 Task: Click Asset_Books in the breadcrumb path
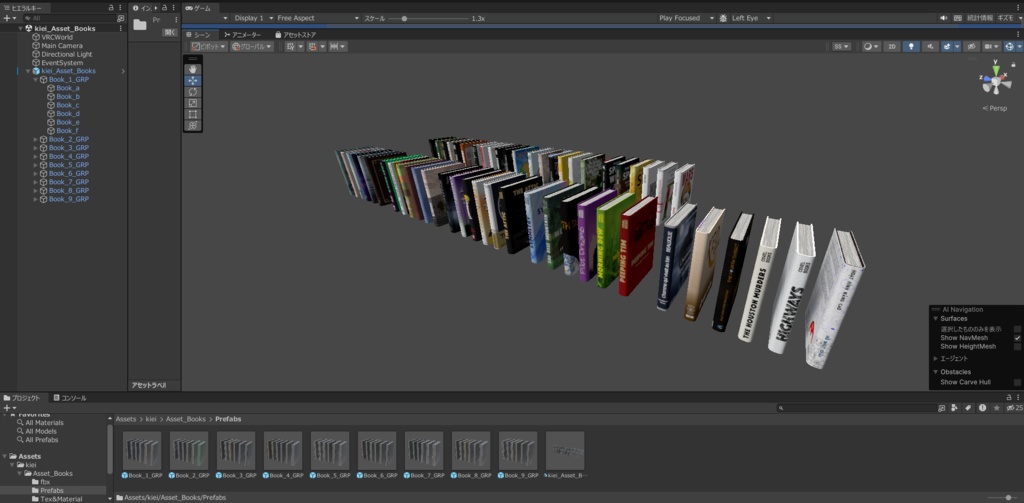coord(185,419)
